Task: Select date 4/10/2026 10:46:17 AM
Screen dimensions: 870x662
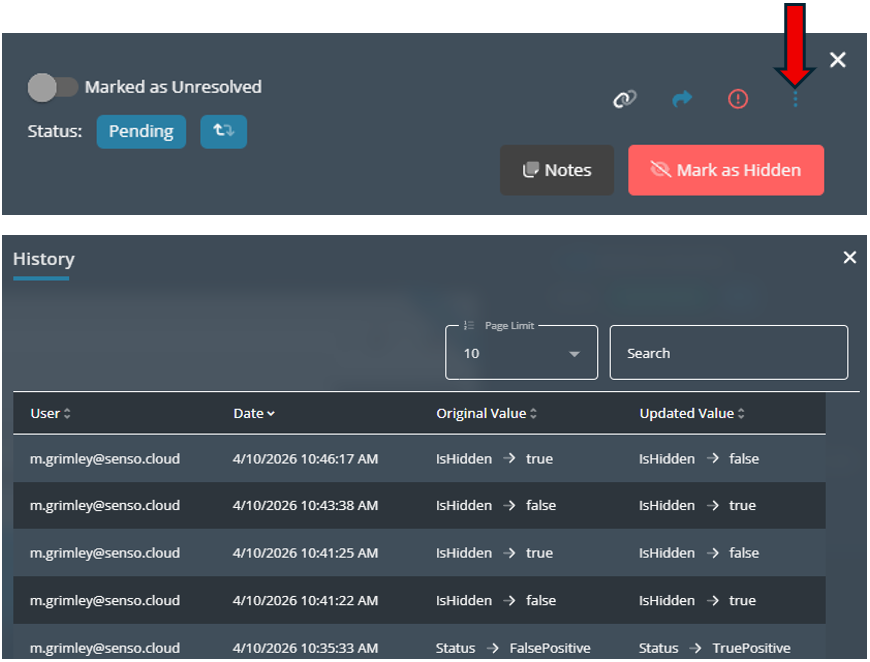Action: coord(305,459)
